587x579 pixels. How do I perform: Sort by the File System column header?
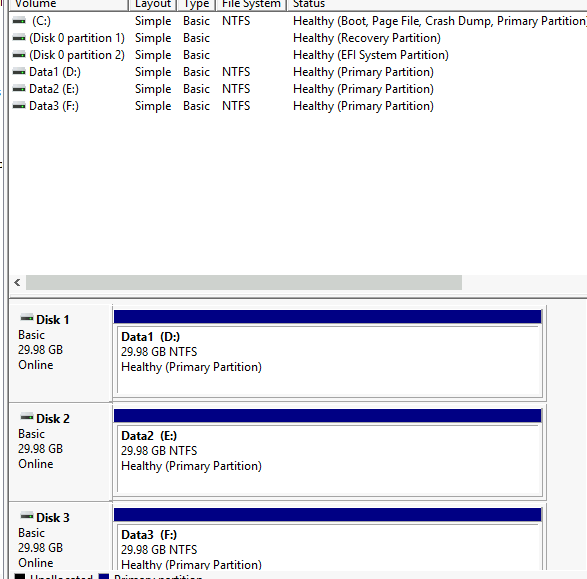point(251,4)
